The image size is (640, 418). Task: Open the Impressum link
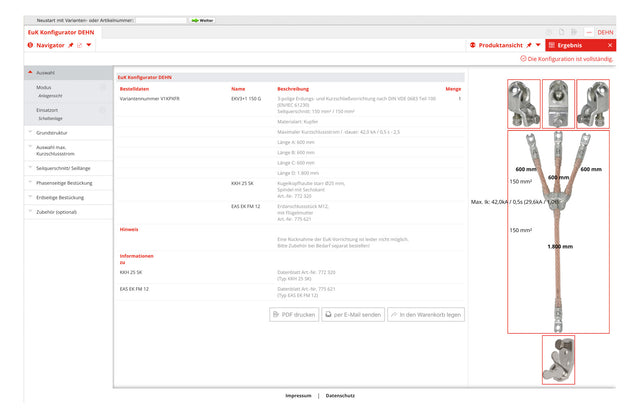pos(298,396)
